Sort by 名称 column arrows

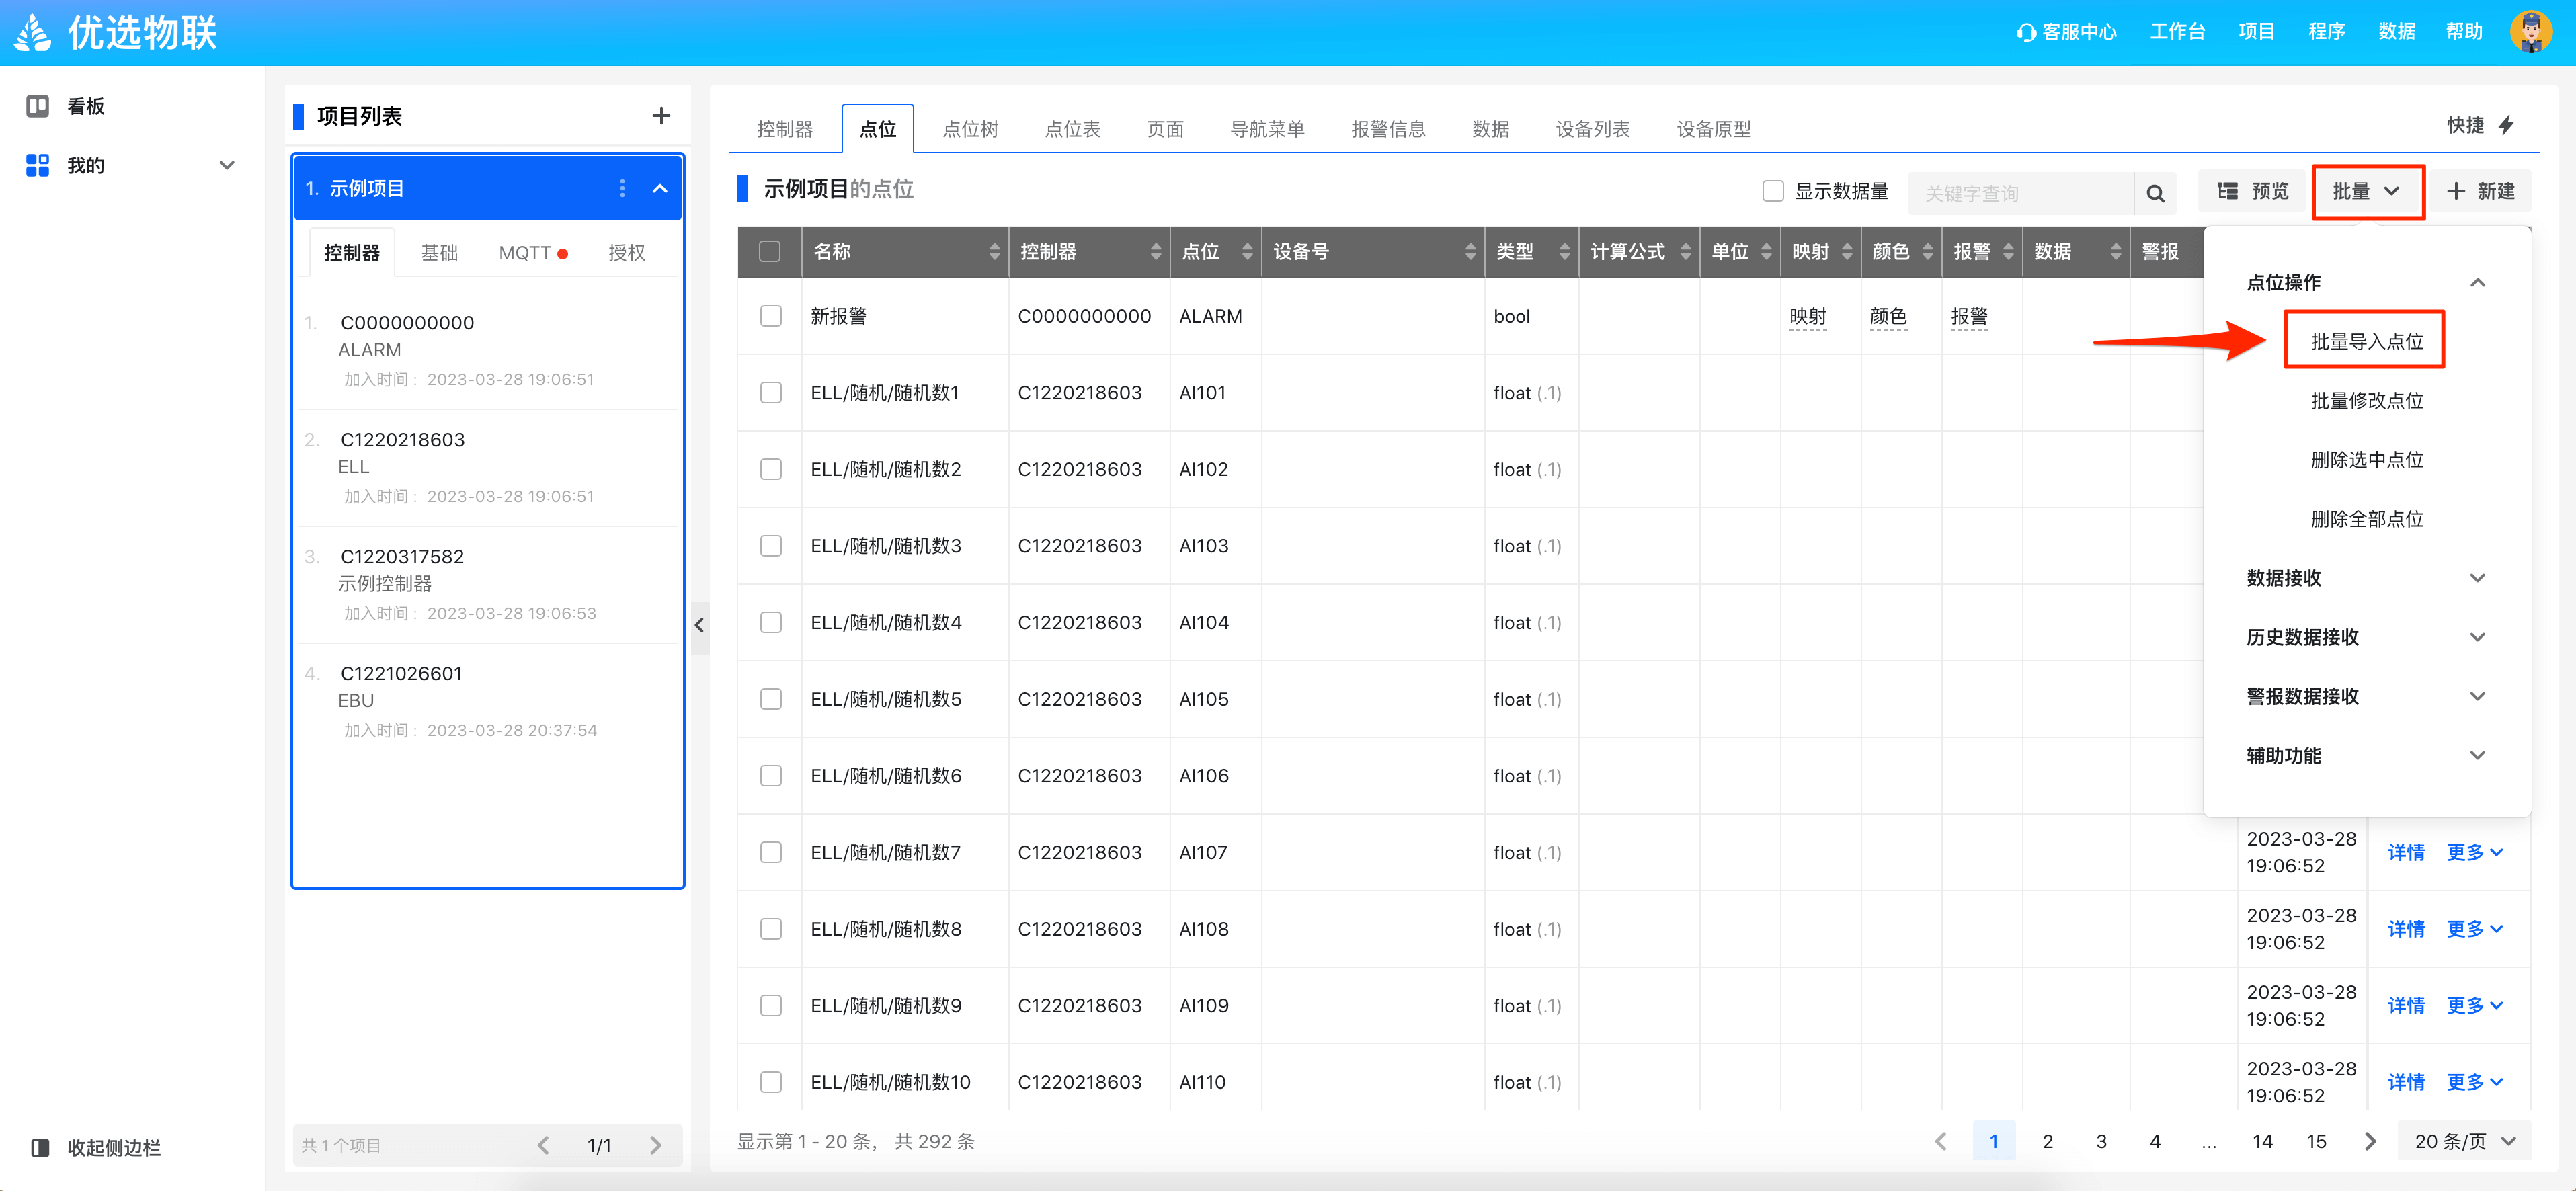tap(994, 252)
